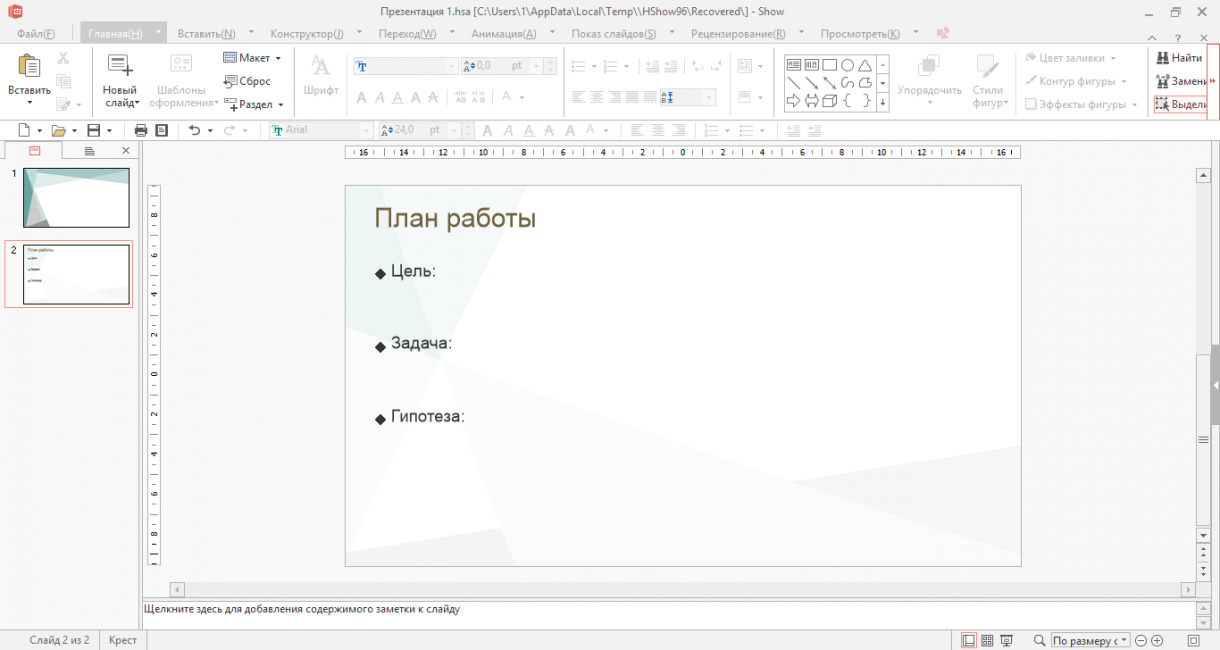Click the Найти (Find) binoculars icon
Image resolution: width=1220 pixels, height=650 pixels.
click(1162, 58)
